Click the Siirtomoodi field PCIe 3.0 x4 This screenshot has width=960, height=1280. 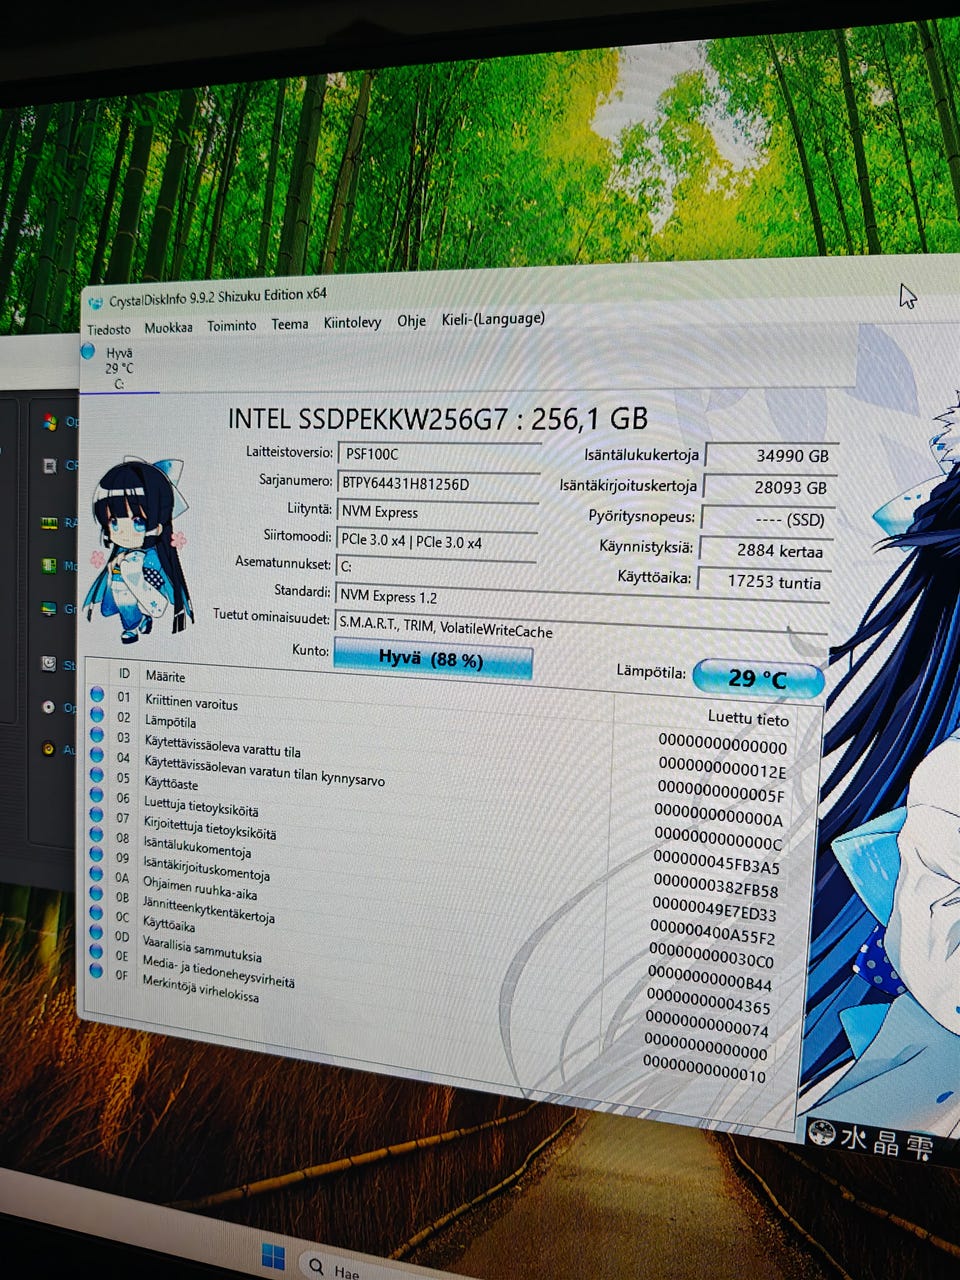pyautogui.click(x=437, y=541)
